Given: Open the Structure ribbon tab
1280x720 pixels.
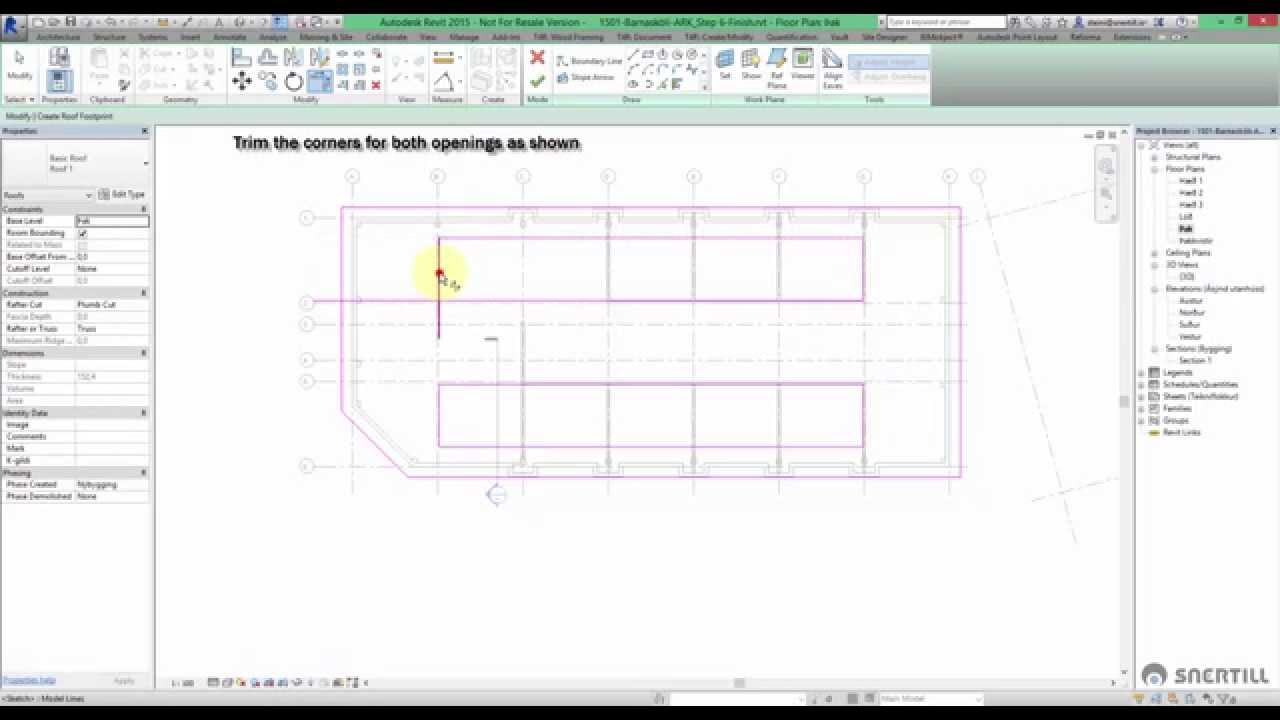Looking at the screenshot, I should 109,37.
